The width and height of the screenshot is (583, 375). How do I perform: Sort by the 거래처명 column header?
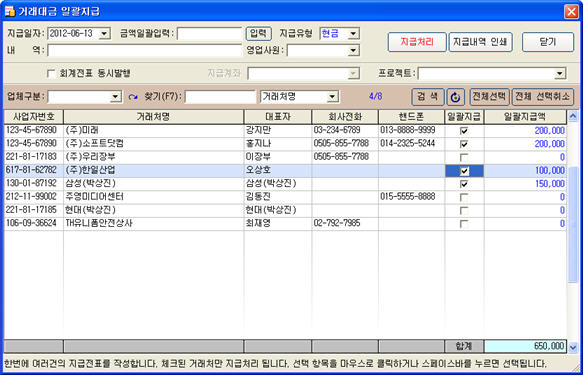click(154, 117)
